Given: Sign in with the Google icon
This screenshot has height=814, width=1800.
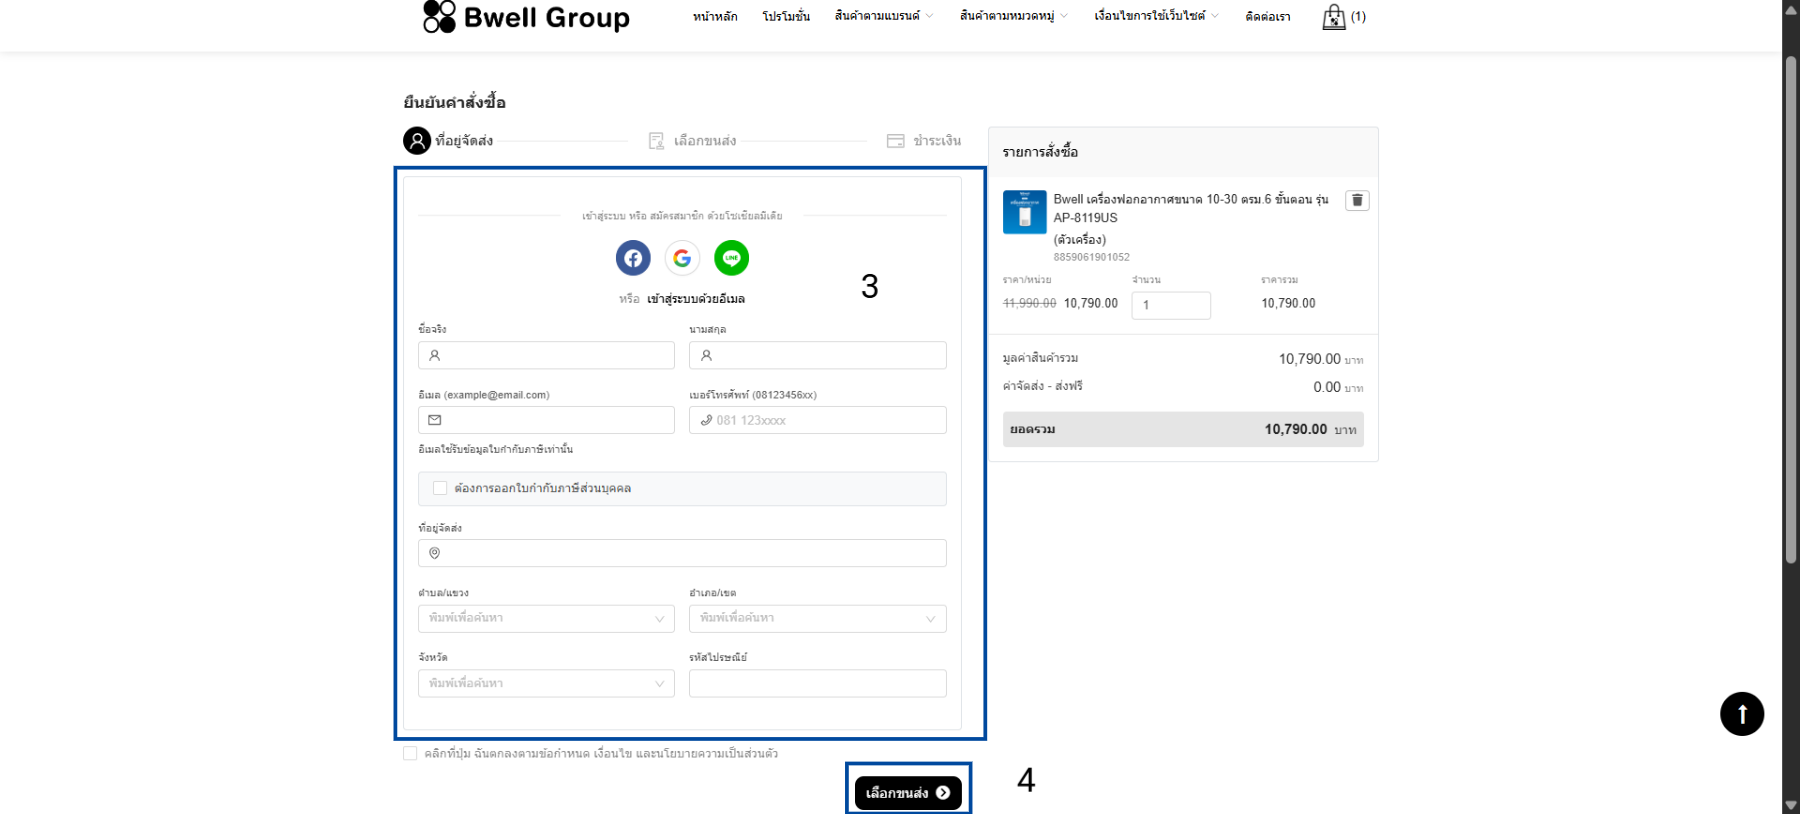Looking at the screenshot, I should tap(682, 258).
